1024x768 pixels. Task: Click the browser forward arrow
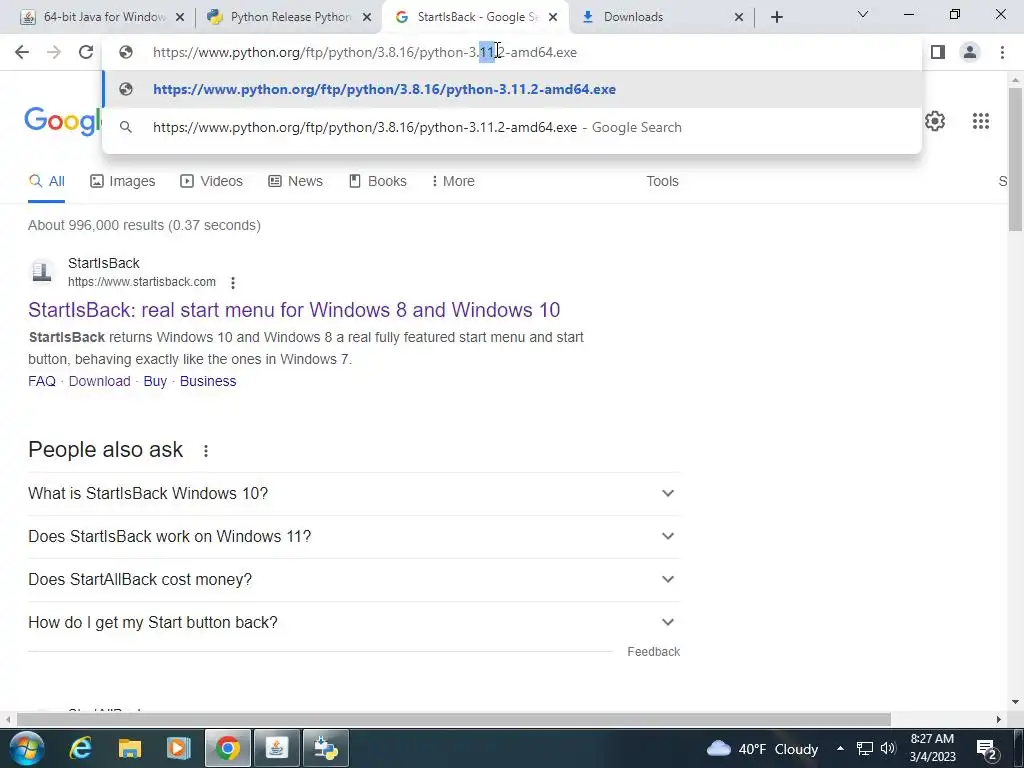tap(54, 52)
